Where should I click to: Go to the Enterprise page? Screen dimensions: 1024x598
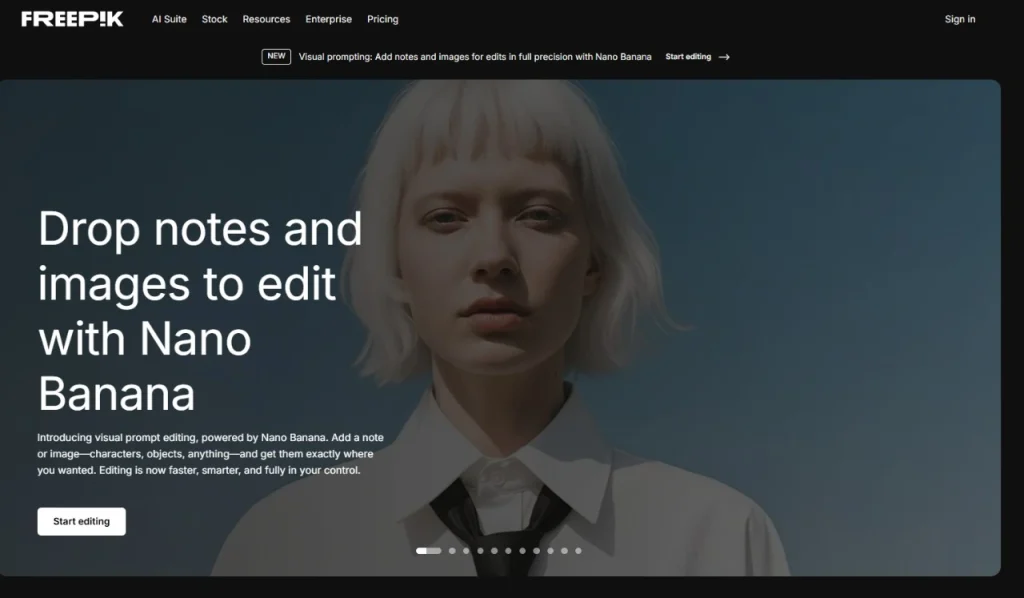pos(328,19)
